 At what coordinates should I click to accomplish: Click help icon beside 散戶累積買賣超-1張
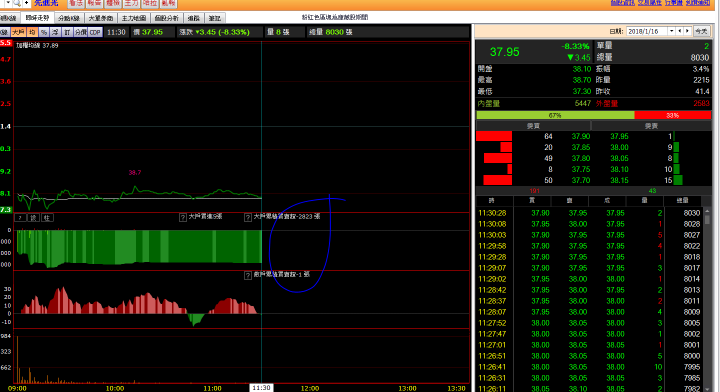point(248,275)
